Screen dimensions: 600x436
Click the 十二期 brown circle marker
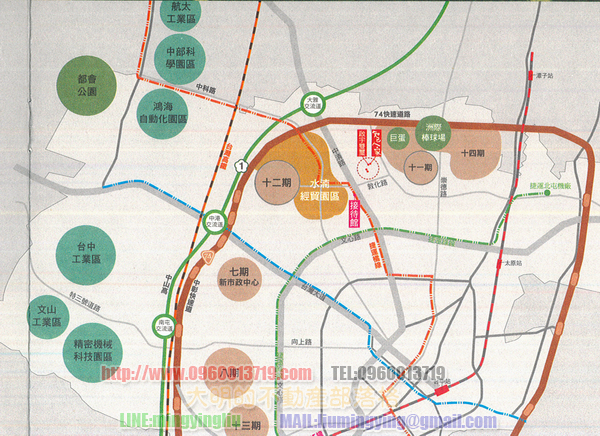click(275, 185)
